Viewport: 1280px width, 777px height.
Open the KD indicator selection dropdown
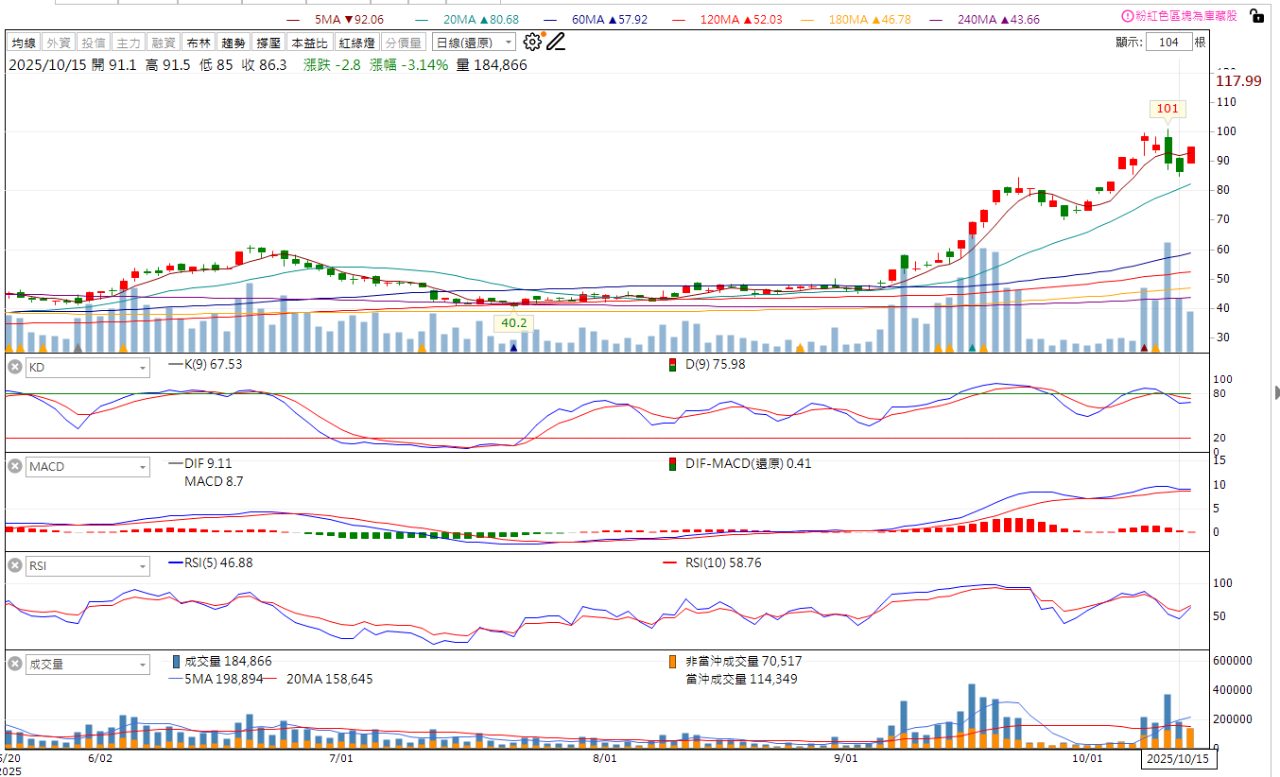pyautogui.click(x=88, y=368)
